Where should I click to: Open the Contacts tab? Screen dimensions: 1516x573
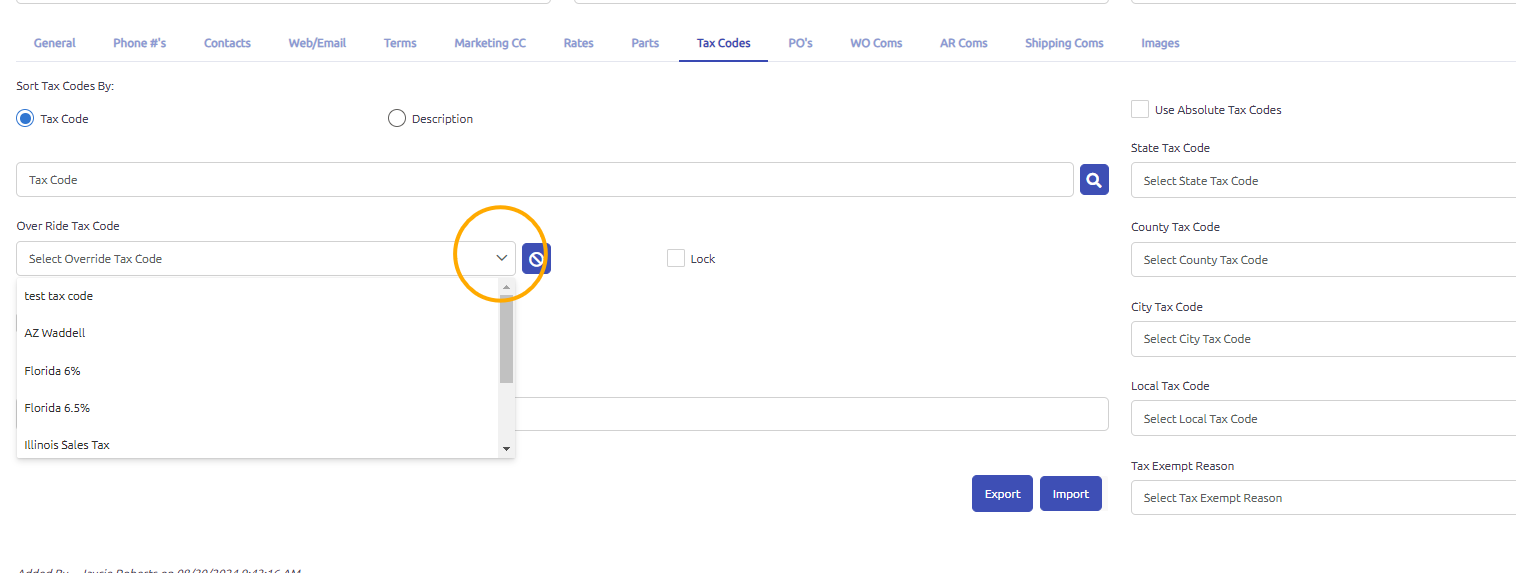[227, 43]
